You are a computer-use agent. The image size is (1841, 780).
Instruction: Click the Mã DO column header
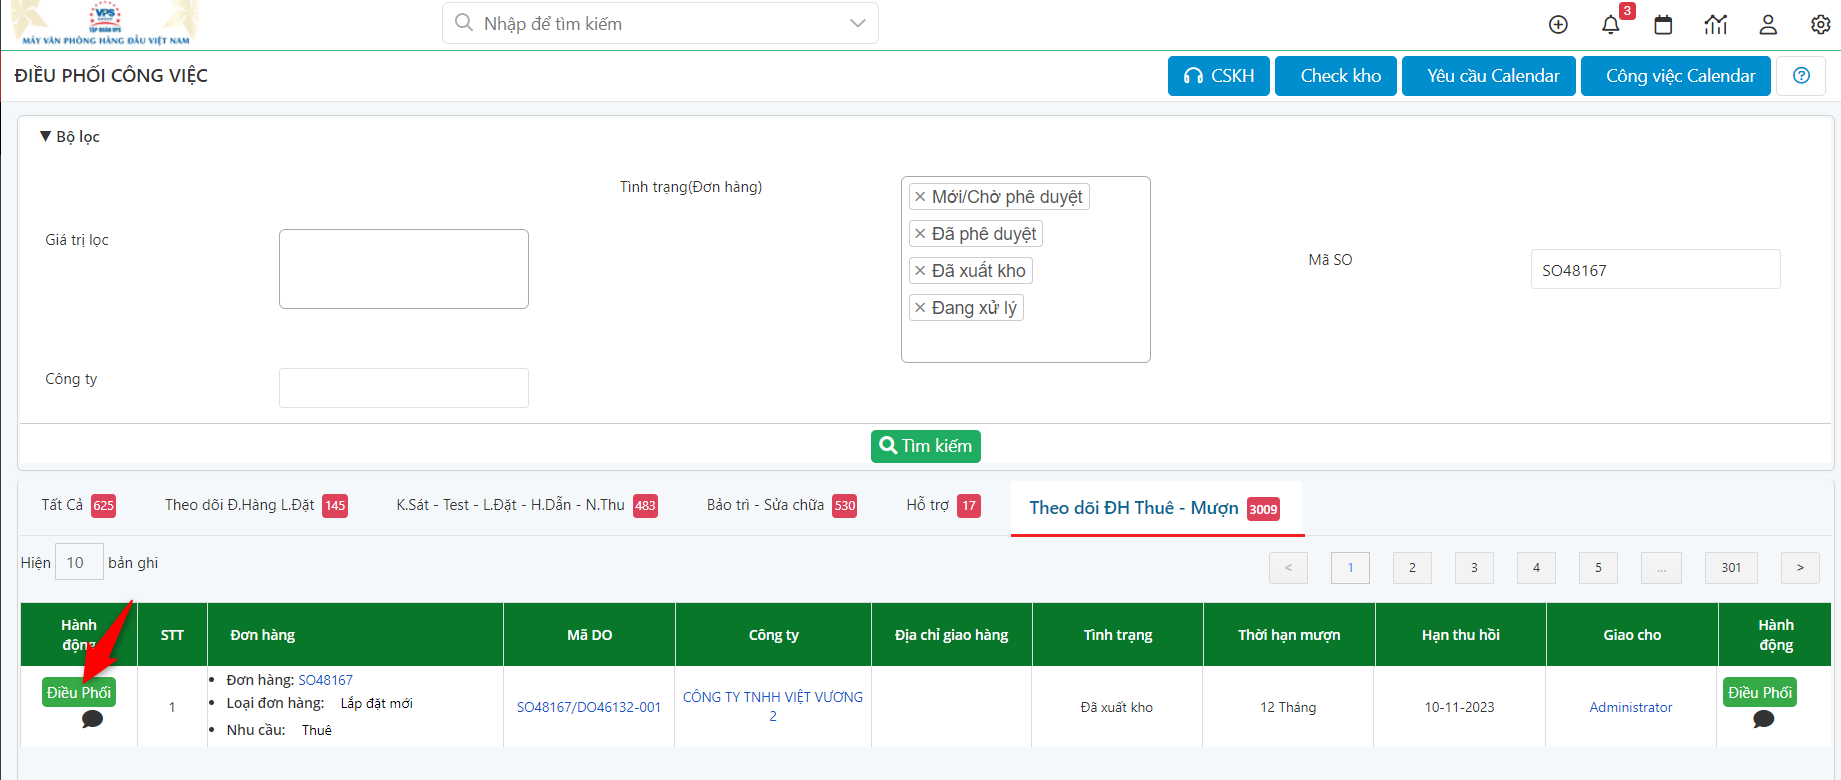[589, 635]
